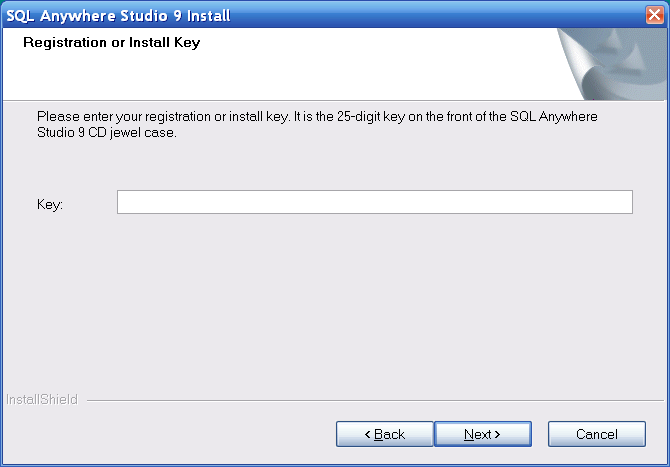The height and width of the screenshot is (467, 670).
Task: Click the InstallShield branding text
Action: pyautogui.click(x=42, y=399)
